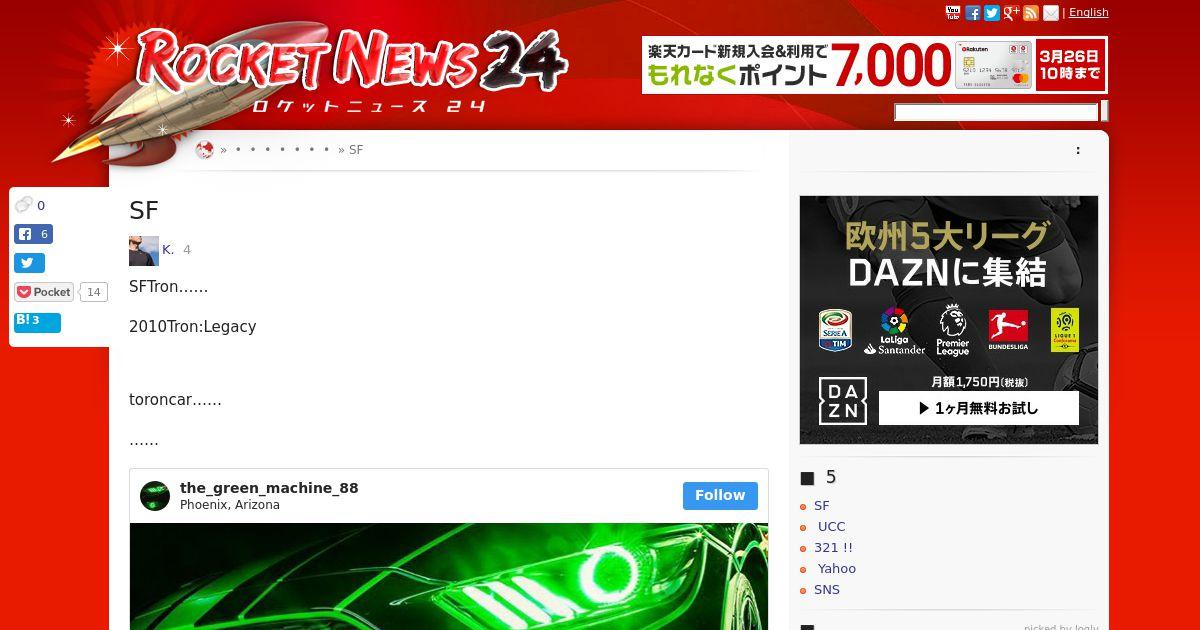Save article to Pocket

[x=44, y=292]
